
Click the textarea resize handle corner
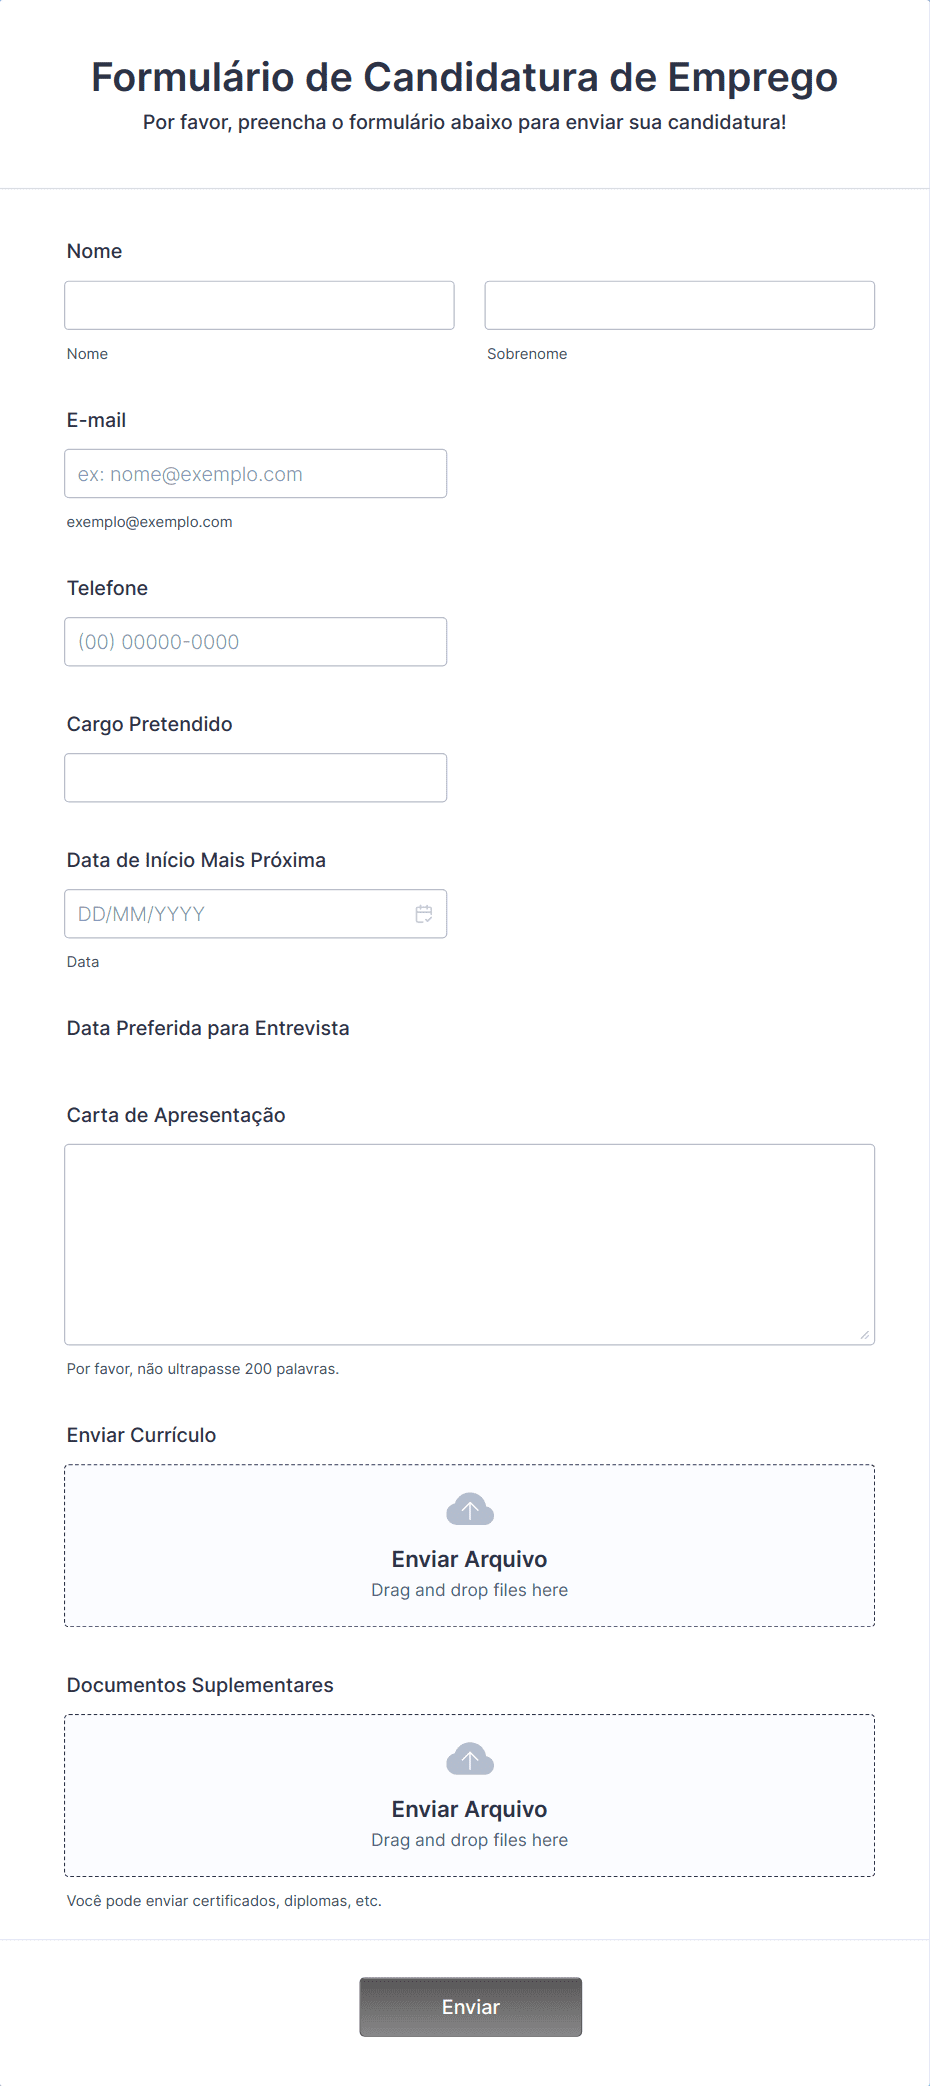tap(865, 1332)
